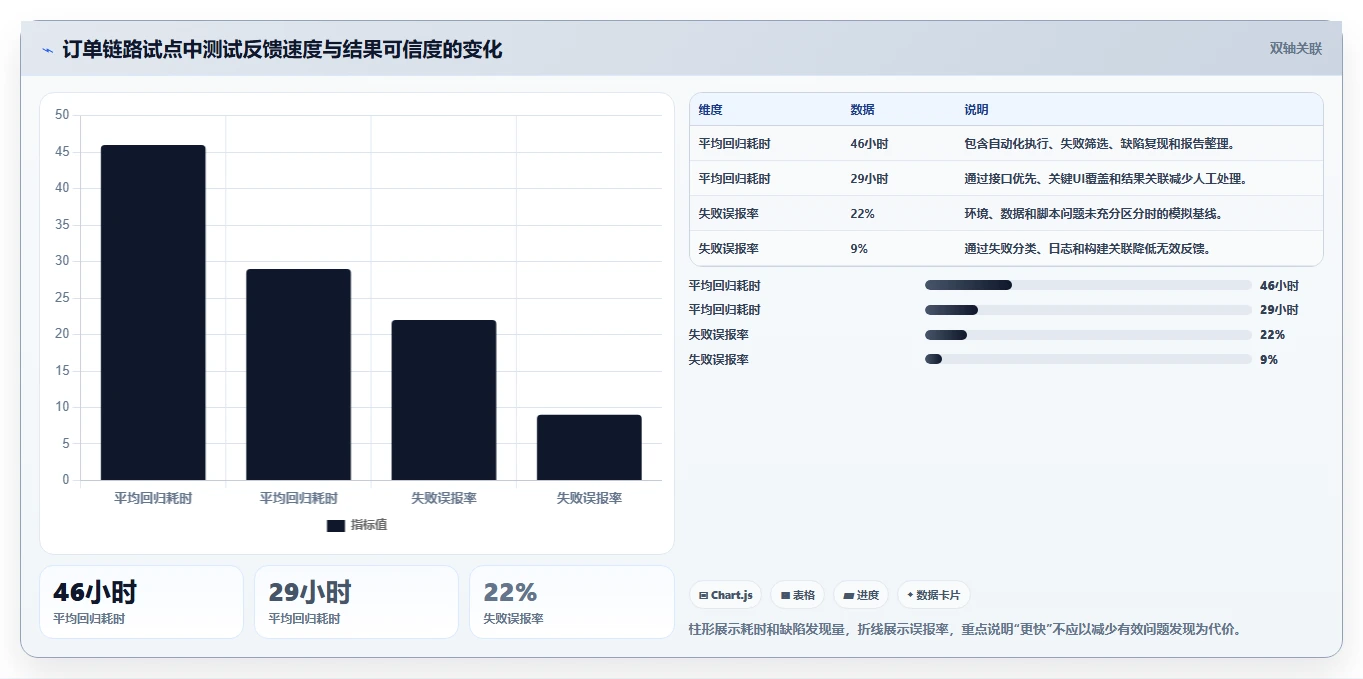Select the 数据卡片 chip
The height and width of the screenshot is (679, 1363).
tap(933, 595)
